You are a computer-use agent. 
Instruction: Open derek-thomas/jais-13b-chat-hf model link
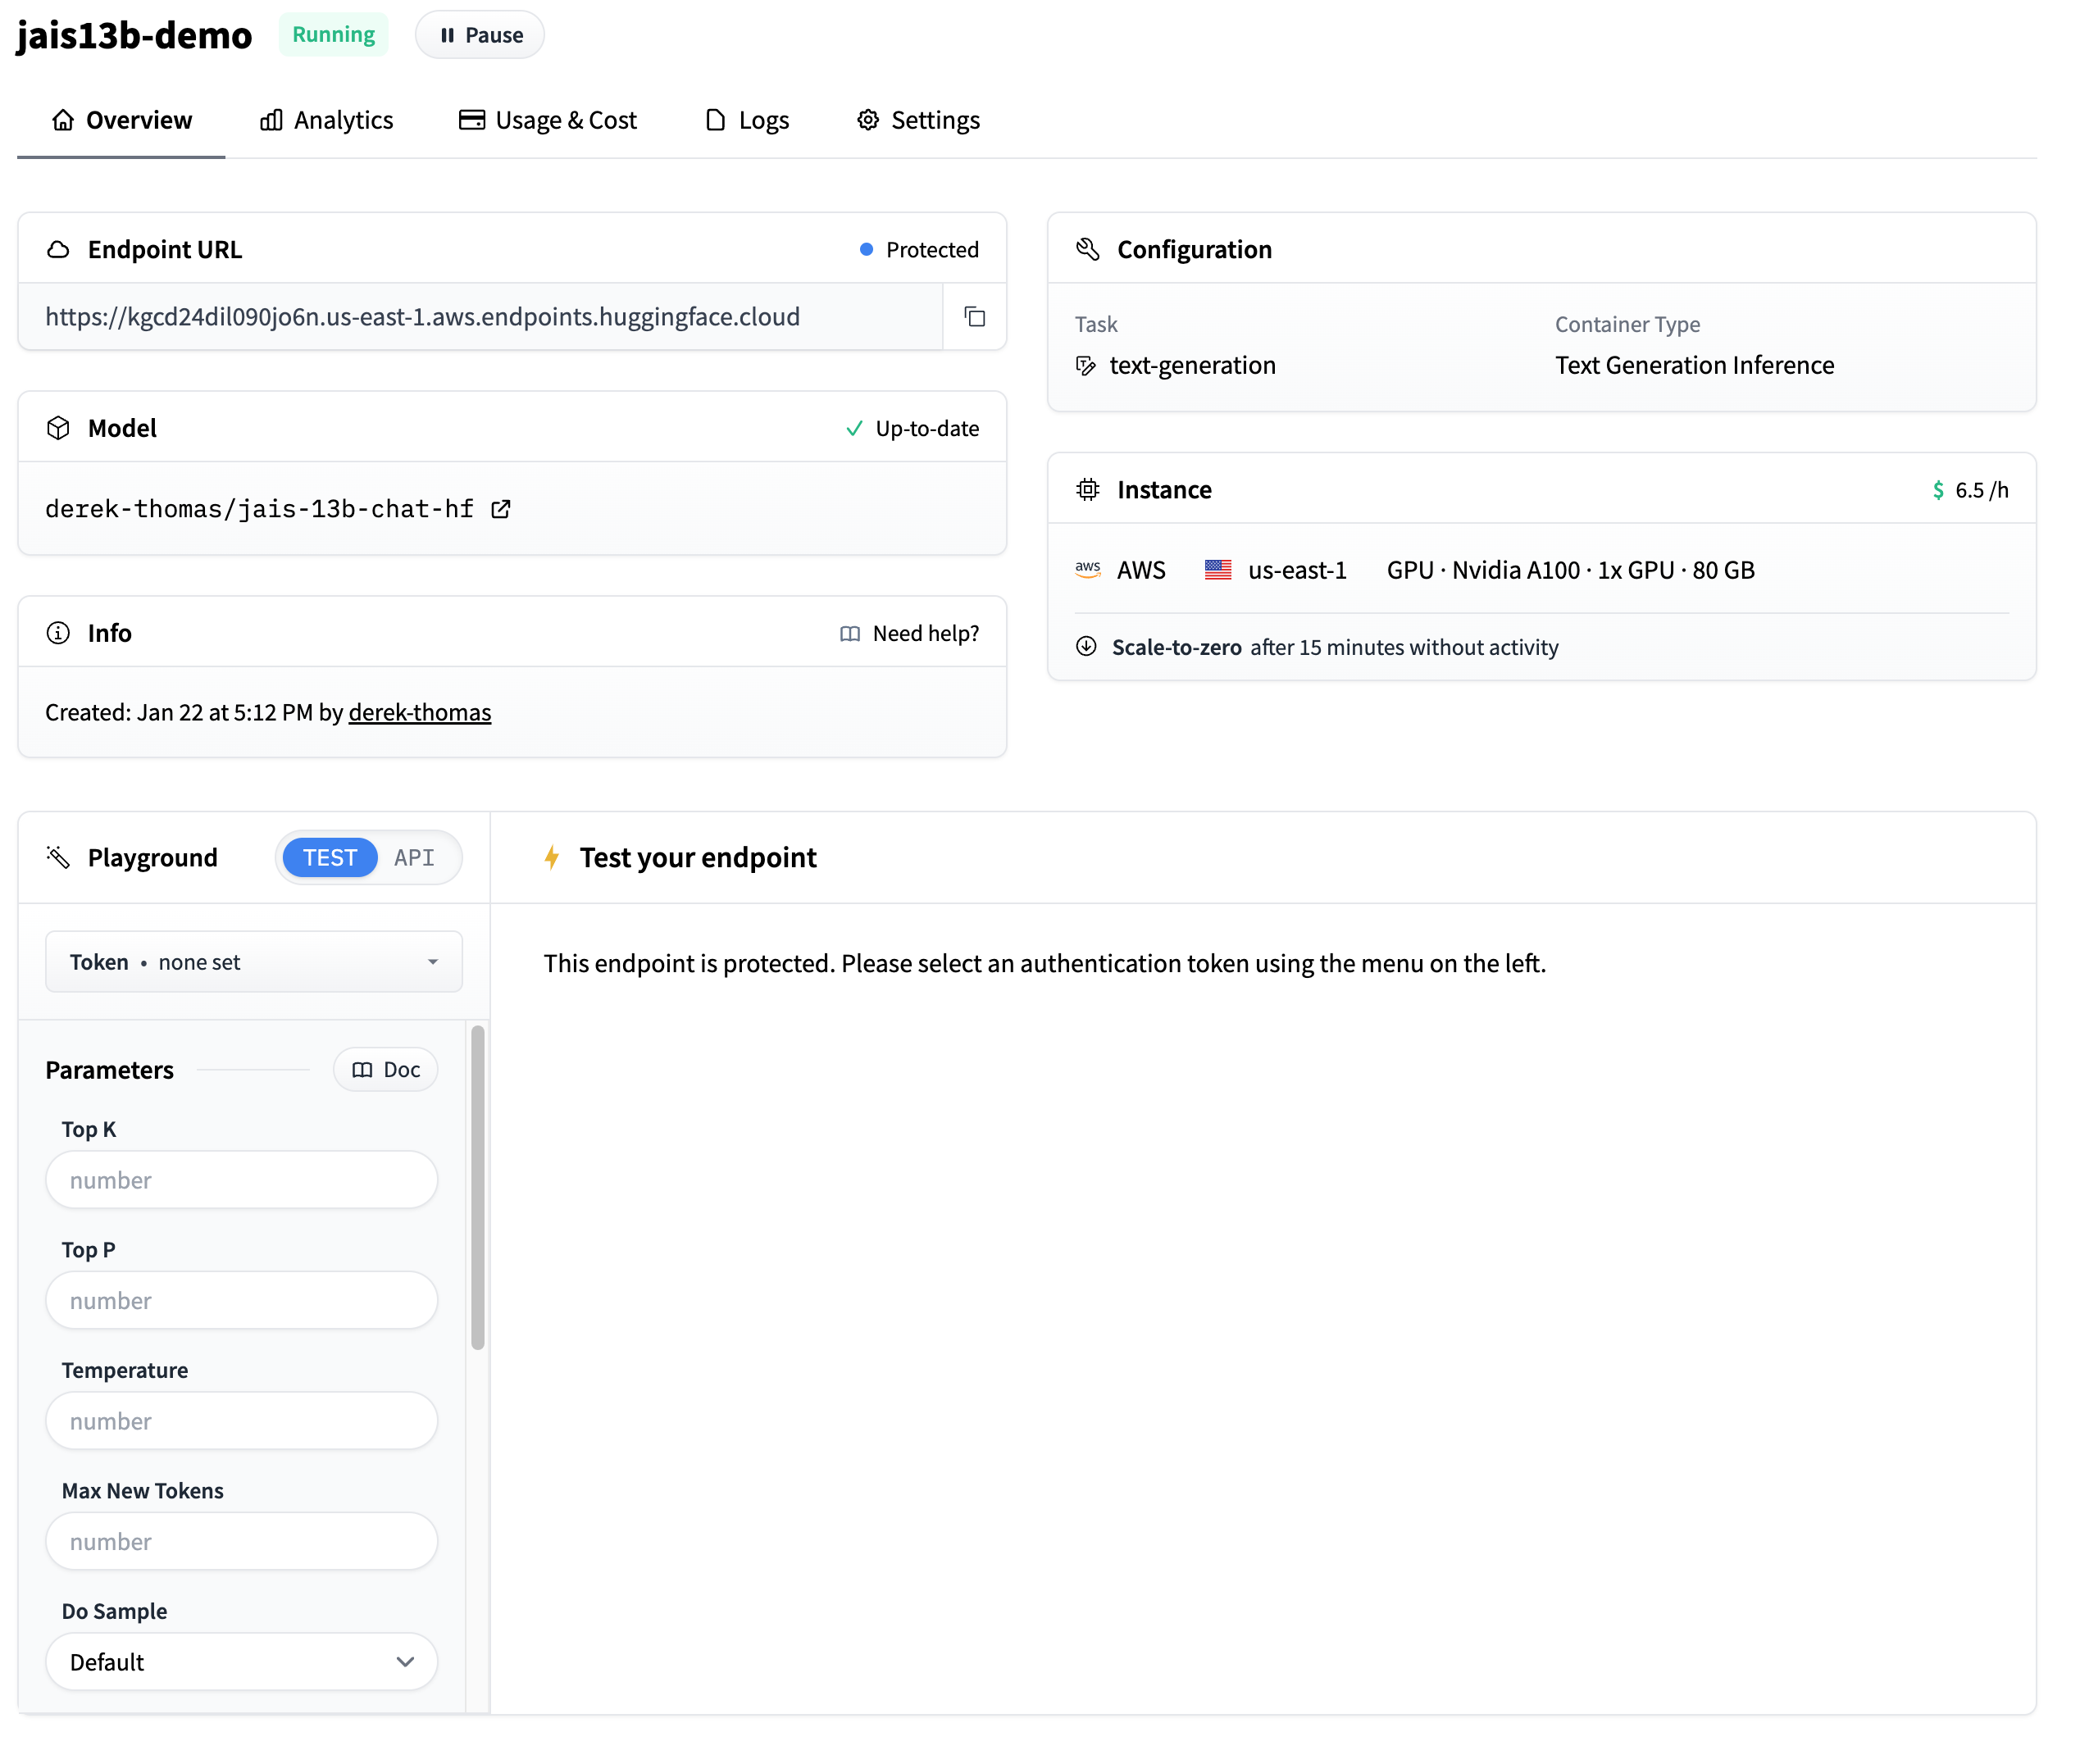260,509
